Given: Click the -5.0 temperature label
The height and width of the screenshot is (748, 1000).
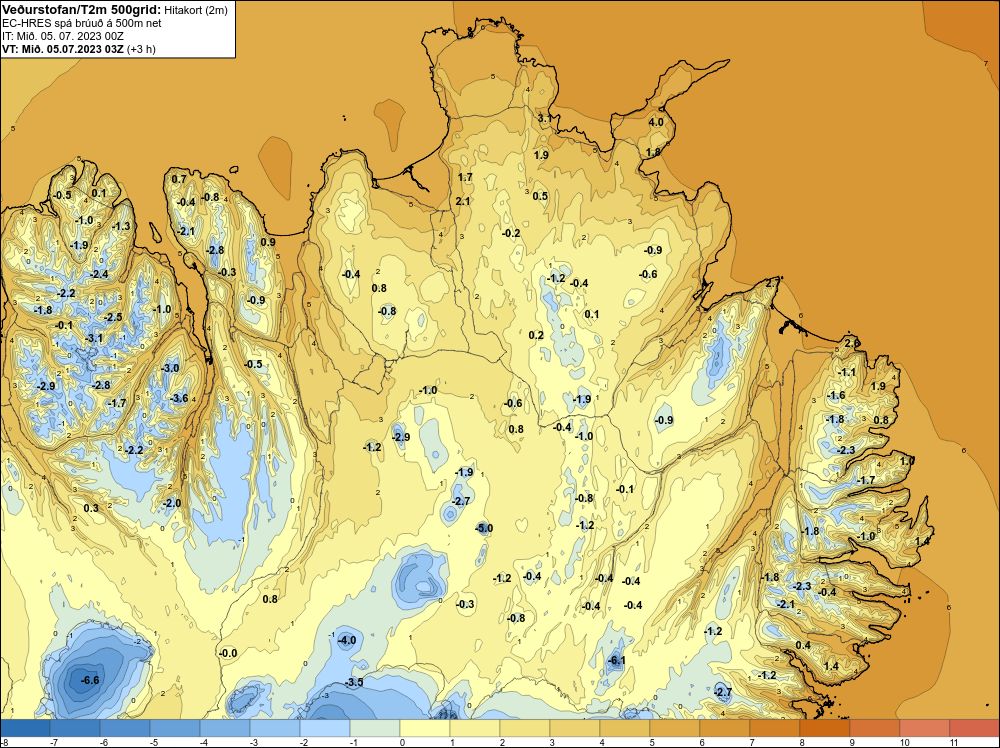Looking at the screenshot, I should click(484, 528).
